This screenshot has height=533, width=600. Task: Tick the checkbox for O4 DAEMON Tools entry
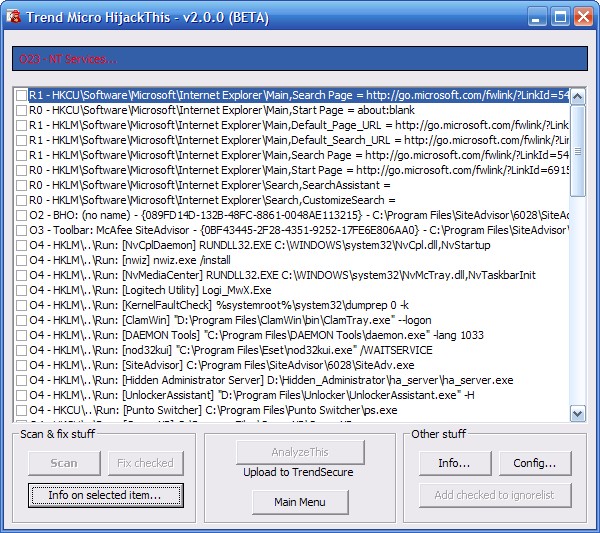pos(21,335)
